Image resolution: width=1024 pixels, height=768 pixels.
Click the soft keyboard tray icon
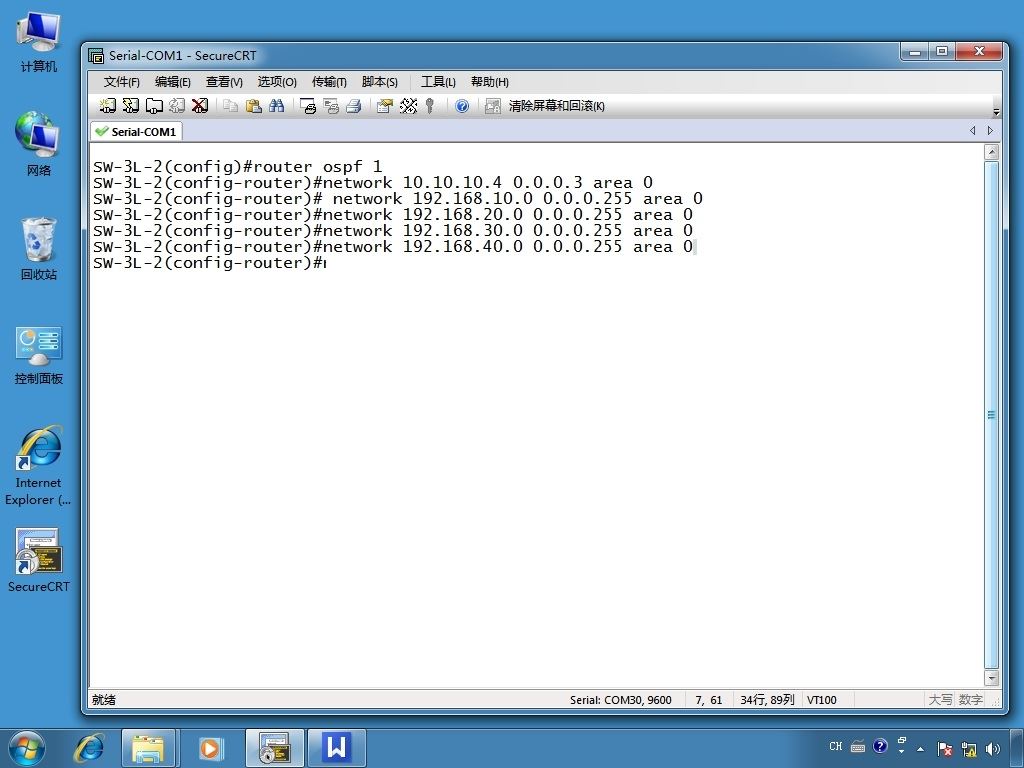[x=858, y=746]
